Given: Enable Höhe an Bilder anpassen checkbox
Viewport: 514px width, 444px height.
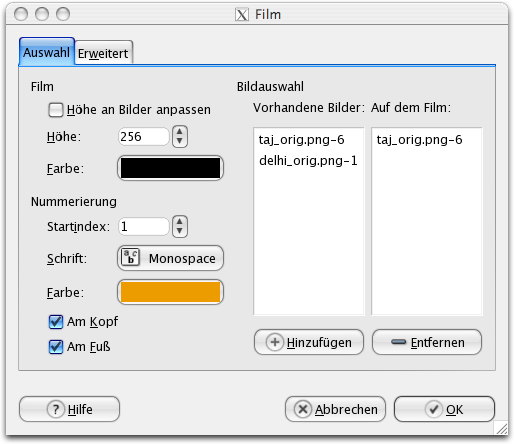Looking at the screenshot, I should [55, 110].
